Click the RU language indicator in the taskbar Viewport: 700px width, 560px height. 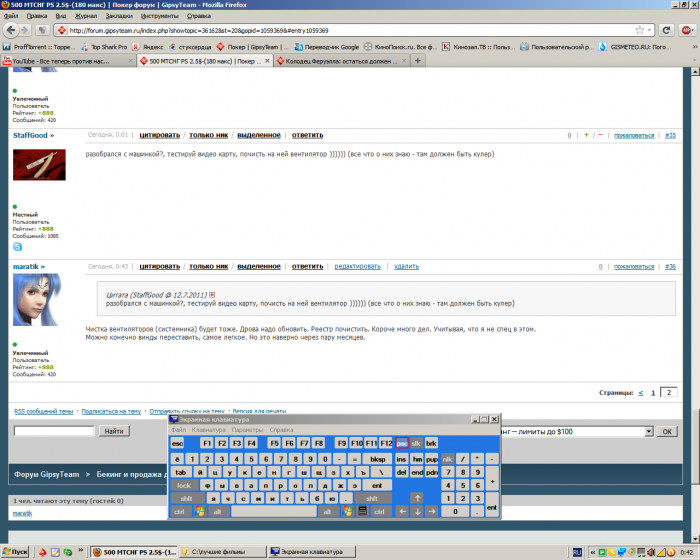coord(577,552)
